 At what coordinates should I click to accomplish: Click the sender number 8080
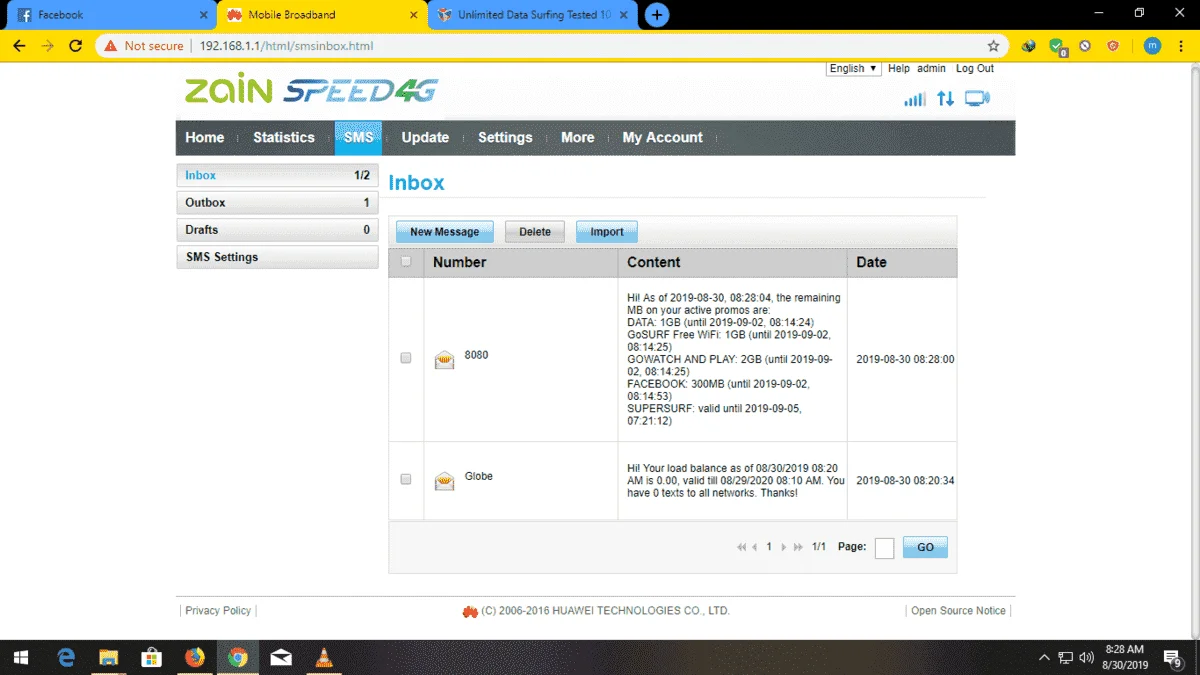476,355
